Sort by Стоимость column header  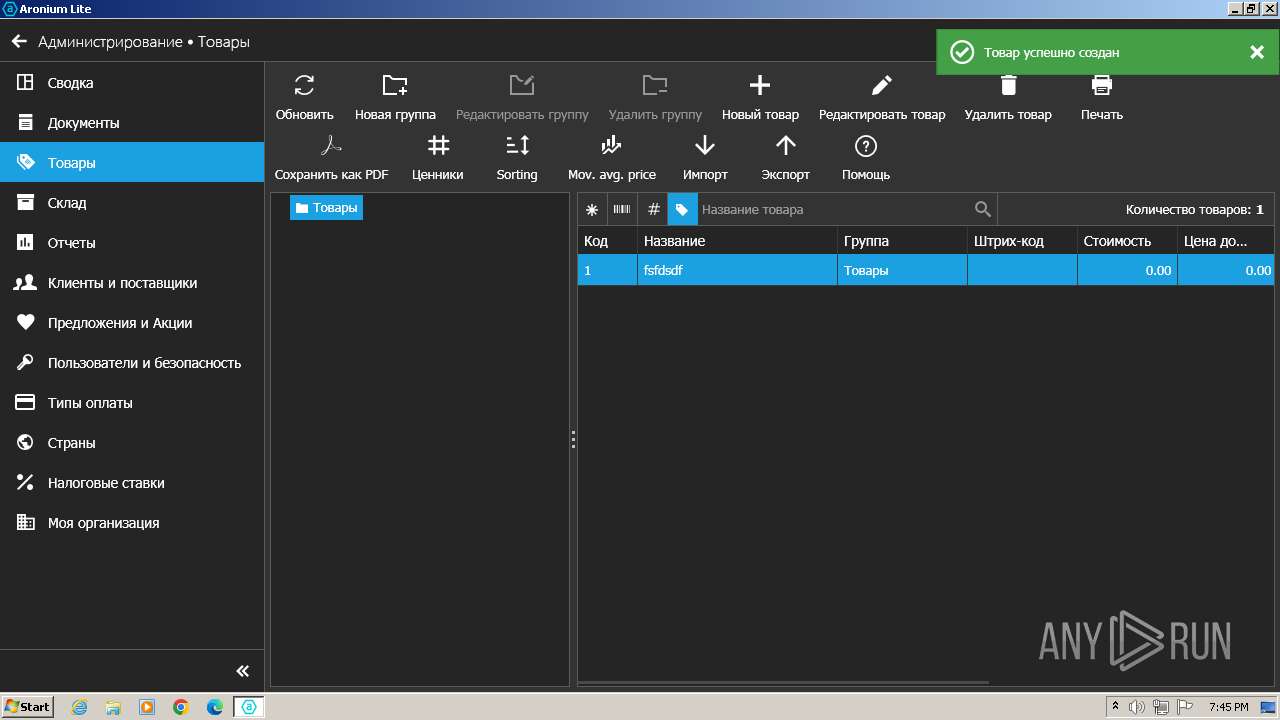1128,241
